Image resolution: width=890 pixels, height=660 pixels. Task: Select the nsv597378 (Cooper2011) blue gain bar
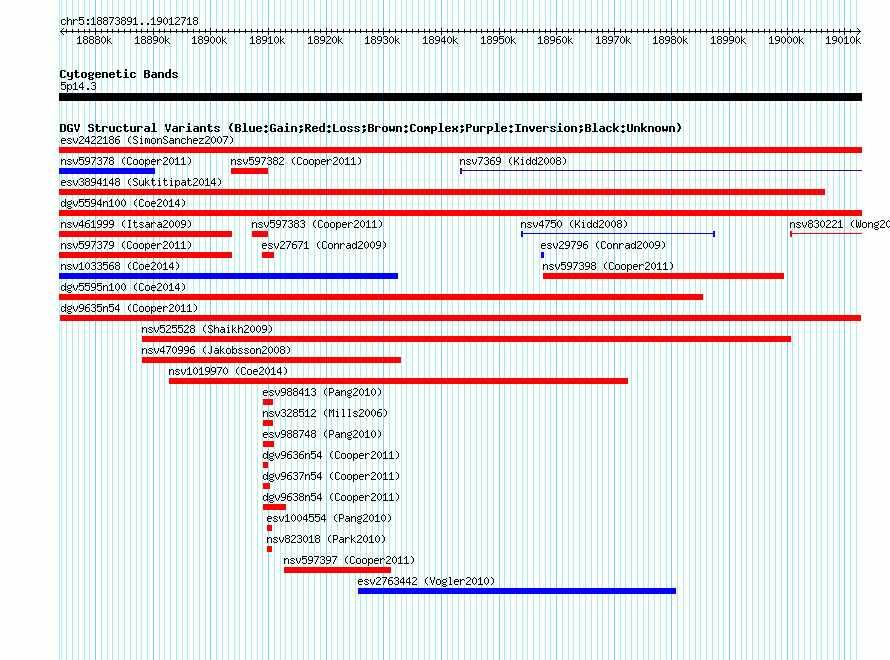[107, 171]
